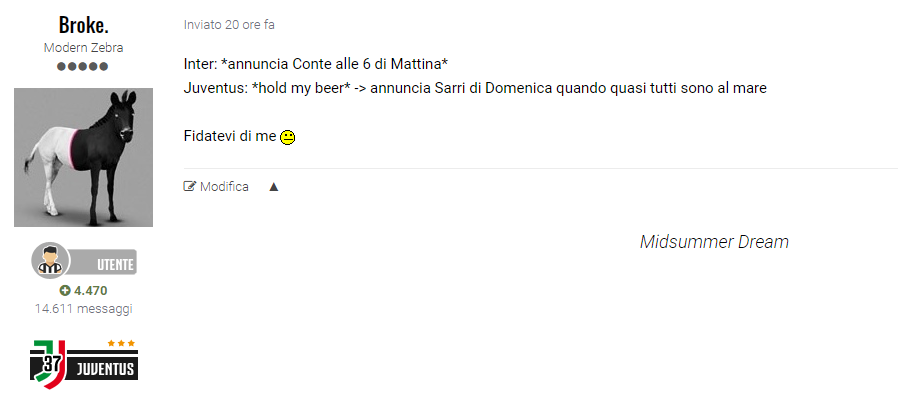
Task: Click the post line mentioning hold my beer
Action: [475, 89]
